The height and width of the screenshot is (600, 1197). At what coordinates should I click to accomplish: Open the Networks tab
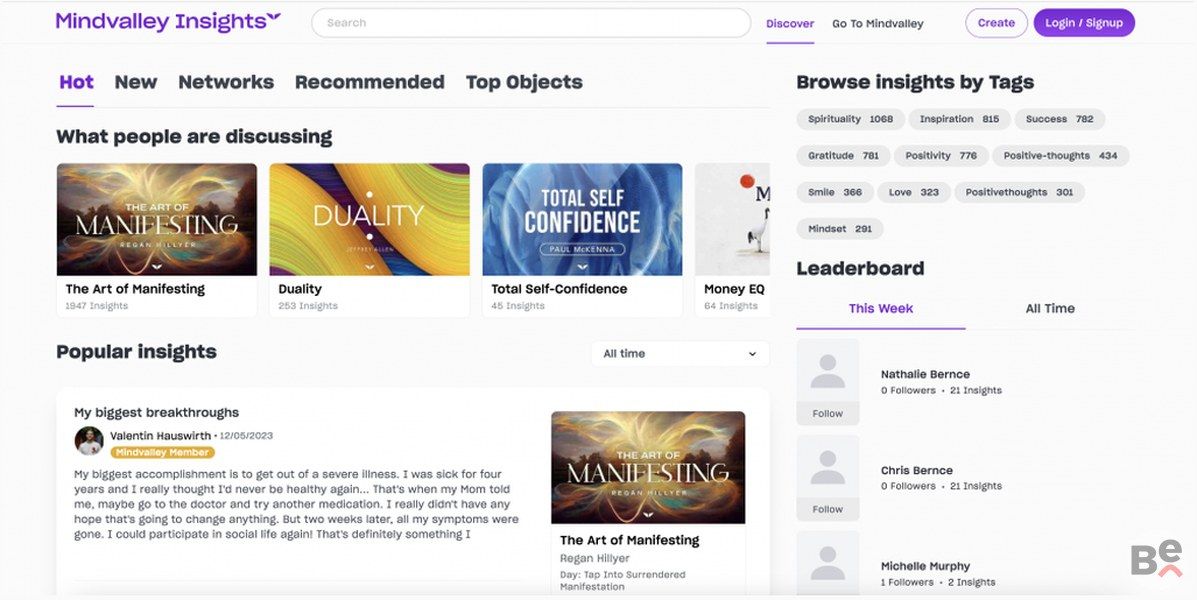point(226,82)
